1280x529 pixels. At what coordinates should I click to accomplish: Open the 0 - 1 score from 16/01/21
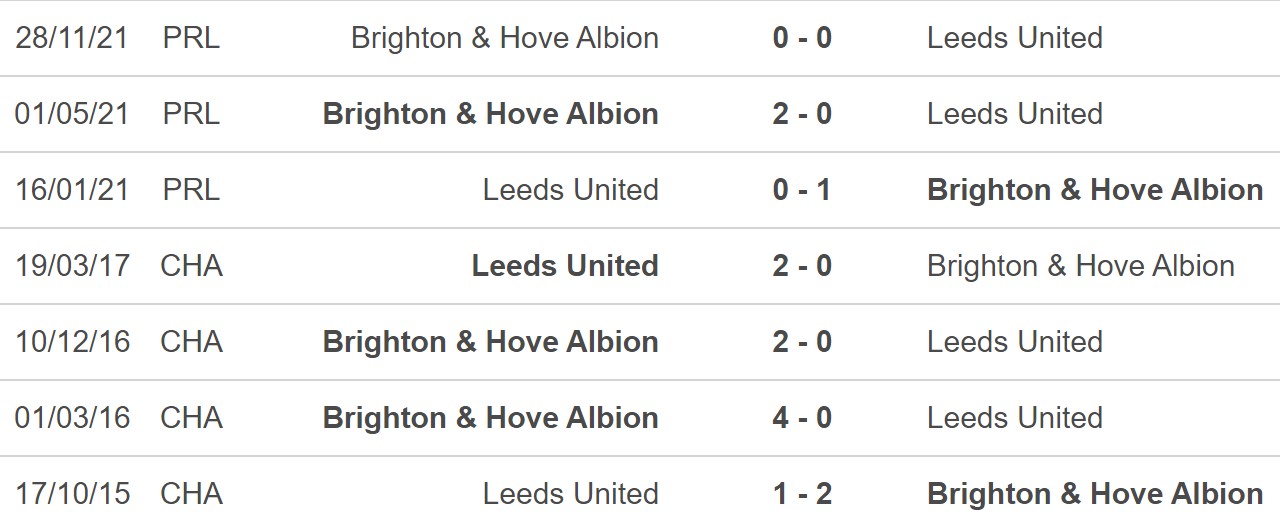[802, 190]
